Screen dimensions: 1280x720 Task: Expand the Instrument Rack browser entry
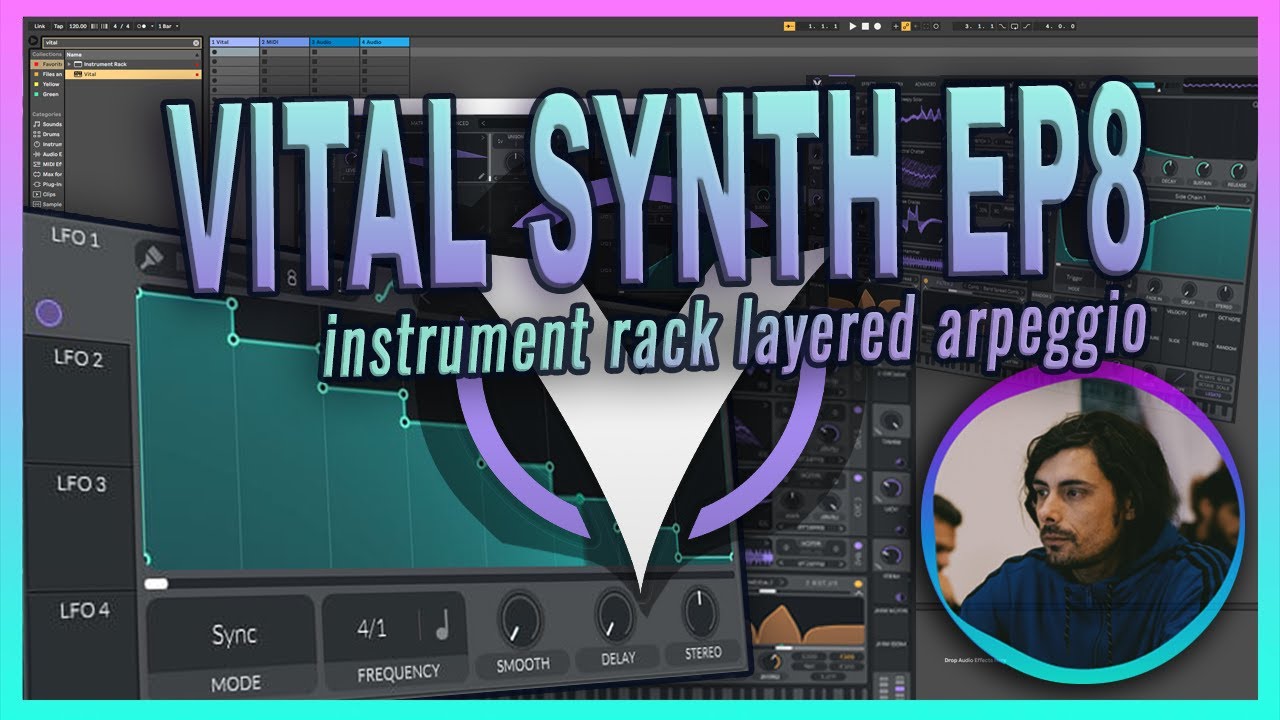click(69, 64)
